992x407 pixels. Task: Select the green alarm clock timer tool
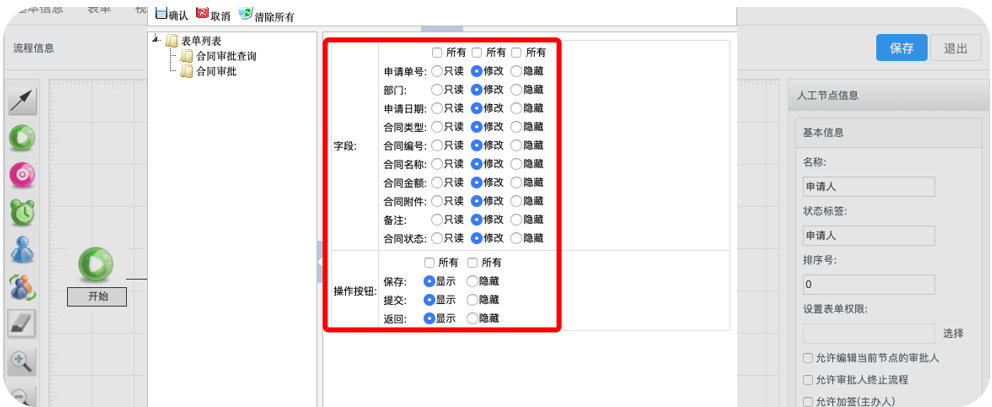point(22,212)
